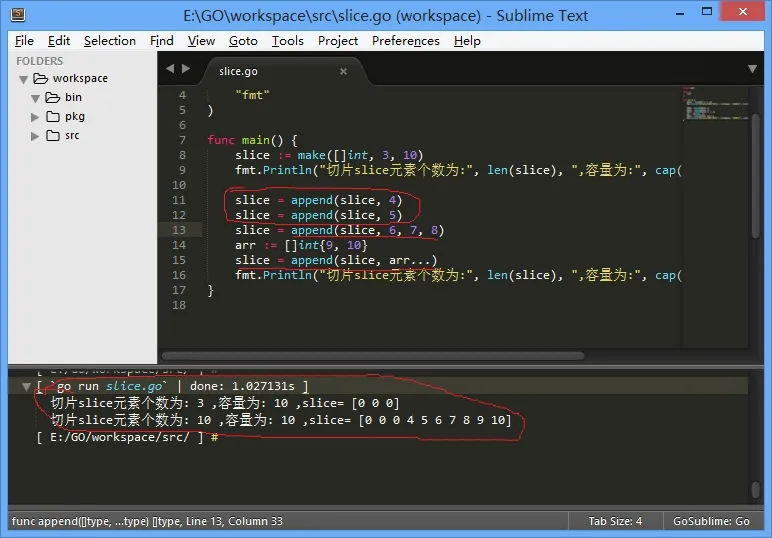772x538 pixels.
Task: Select the pkg folder label
Action: 75,117
